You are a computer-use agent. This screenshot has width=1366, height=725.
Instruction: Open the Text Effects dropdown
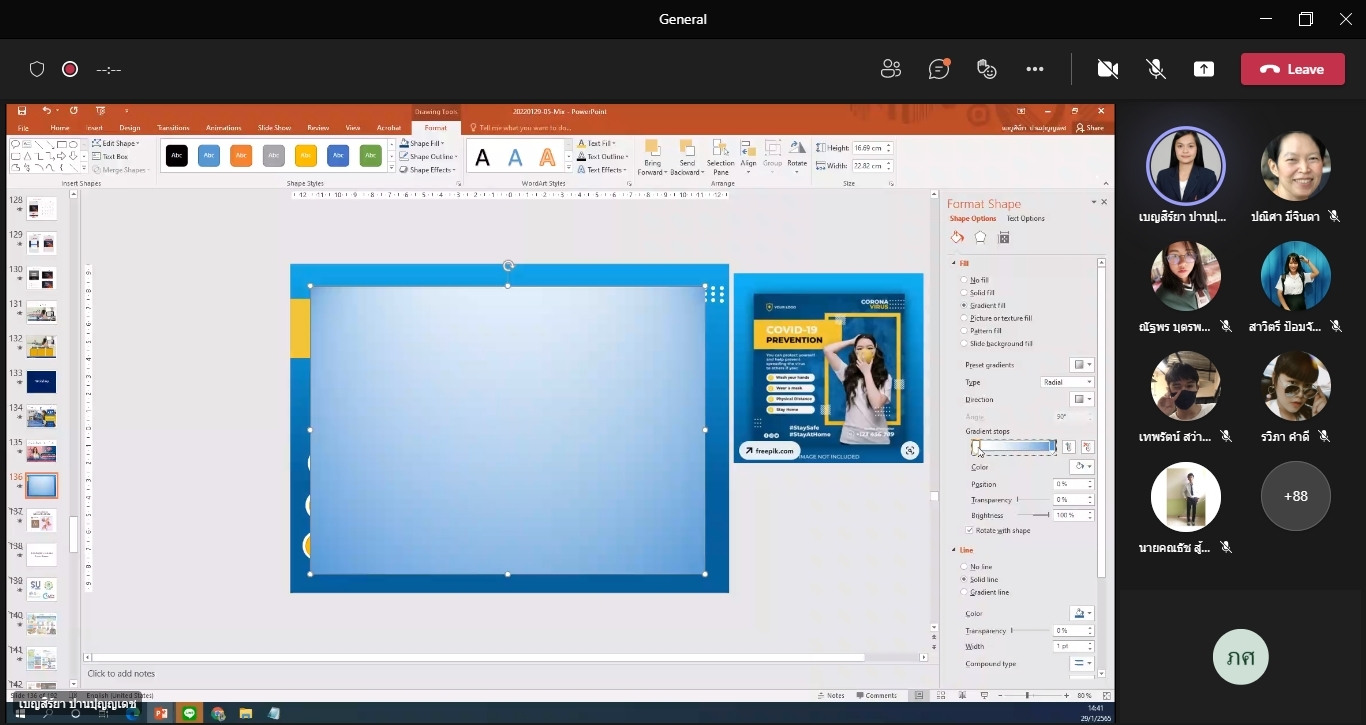[602, 170]
